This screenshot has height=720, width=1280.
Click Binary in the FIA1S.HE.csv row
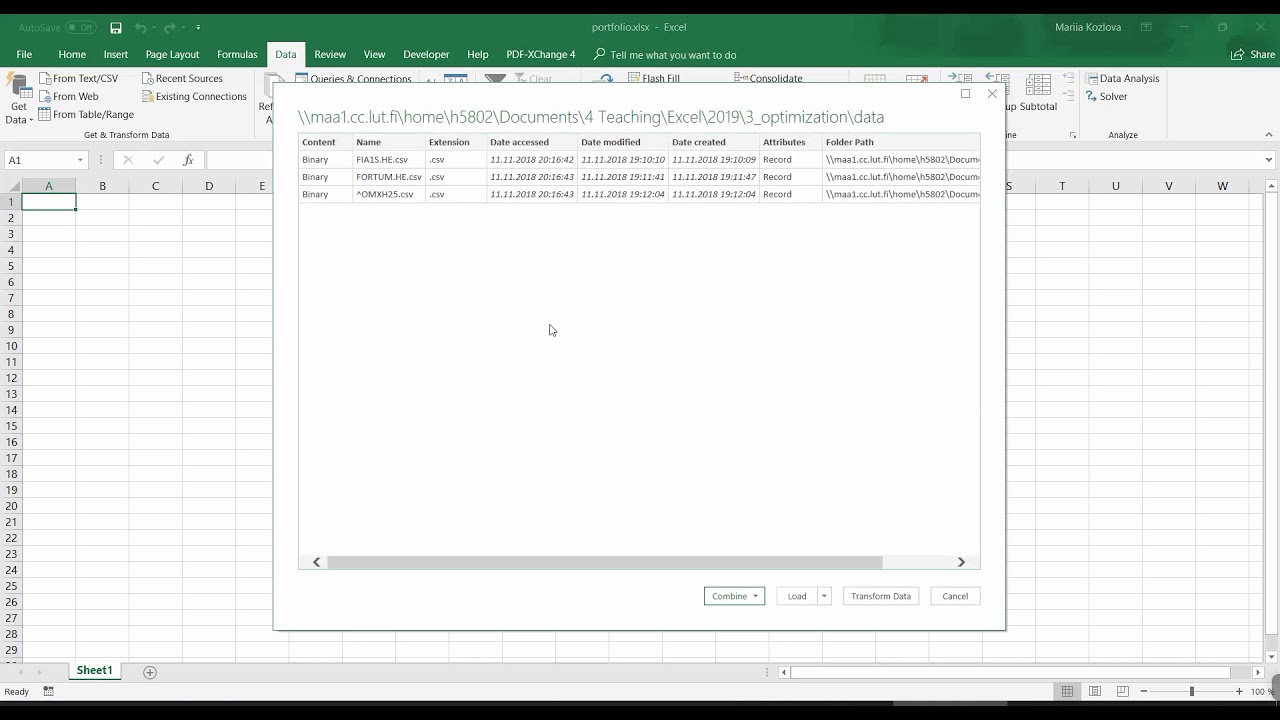click(x=315, y=160)
